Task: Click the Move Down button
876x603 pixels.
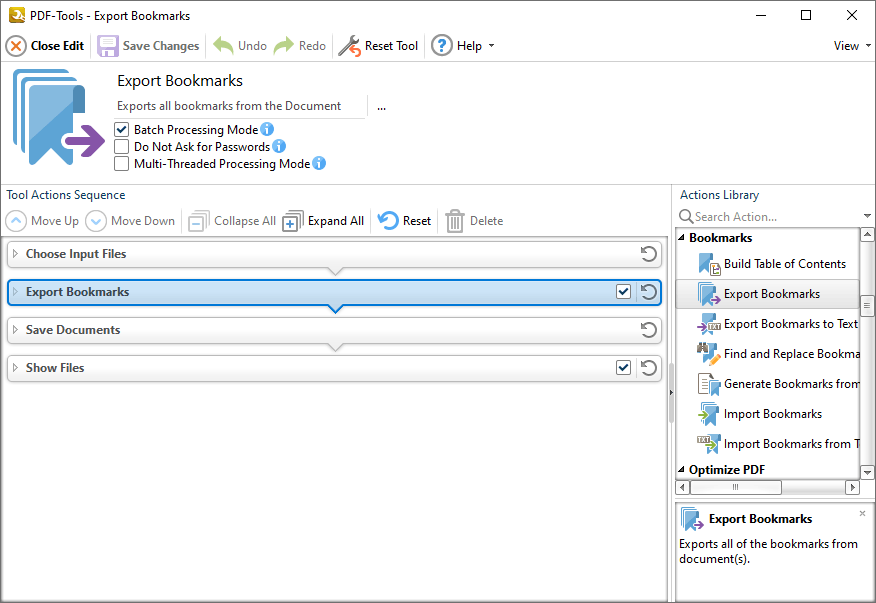Action: (x=130, y=221)
